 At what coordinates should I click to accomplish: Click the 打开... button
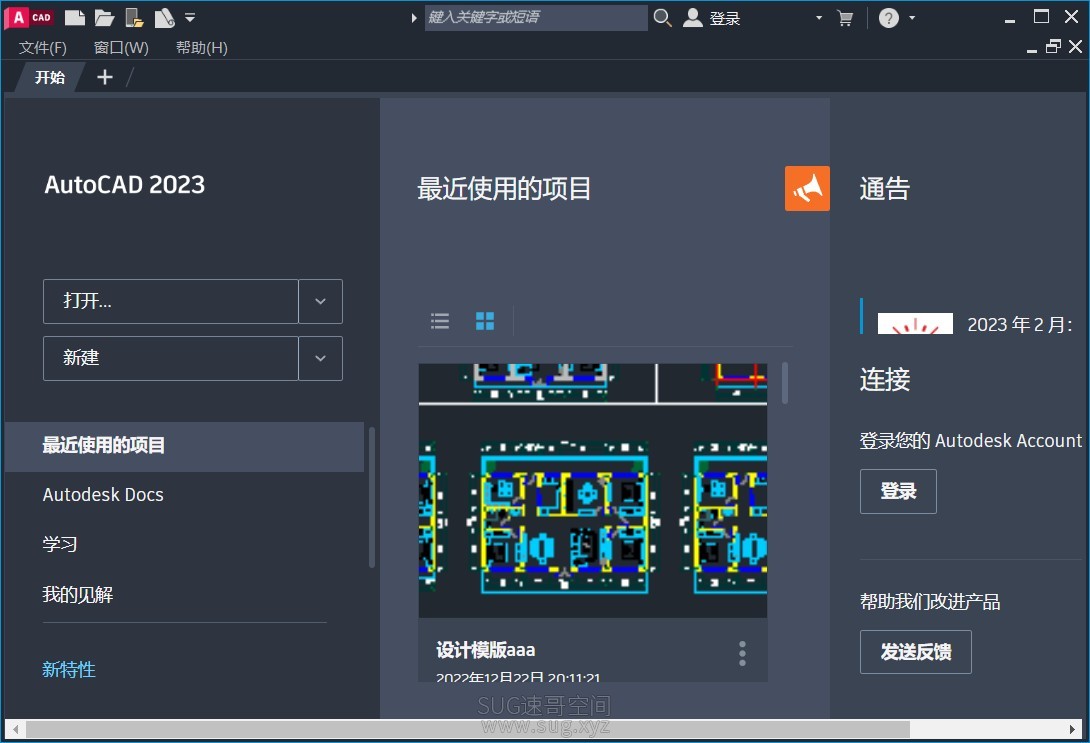pyautogui.click(x=170, y=301)
